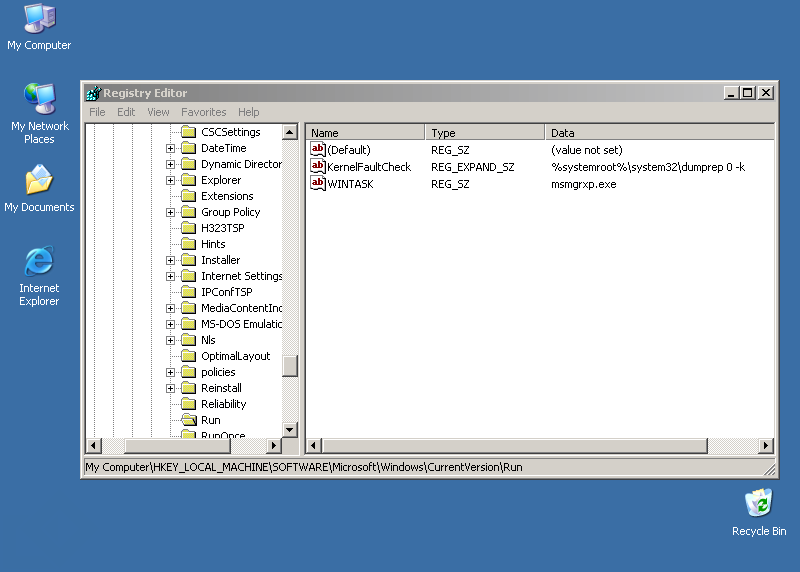The width and height of the screenshot is (800, 572).
Task: Click the tree pane horizontal scrollbar thumb
Action: click(178, 445)
